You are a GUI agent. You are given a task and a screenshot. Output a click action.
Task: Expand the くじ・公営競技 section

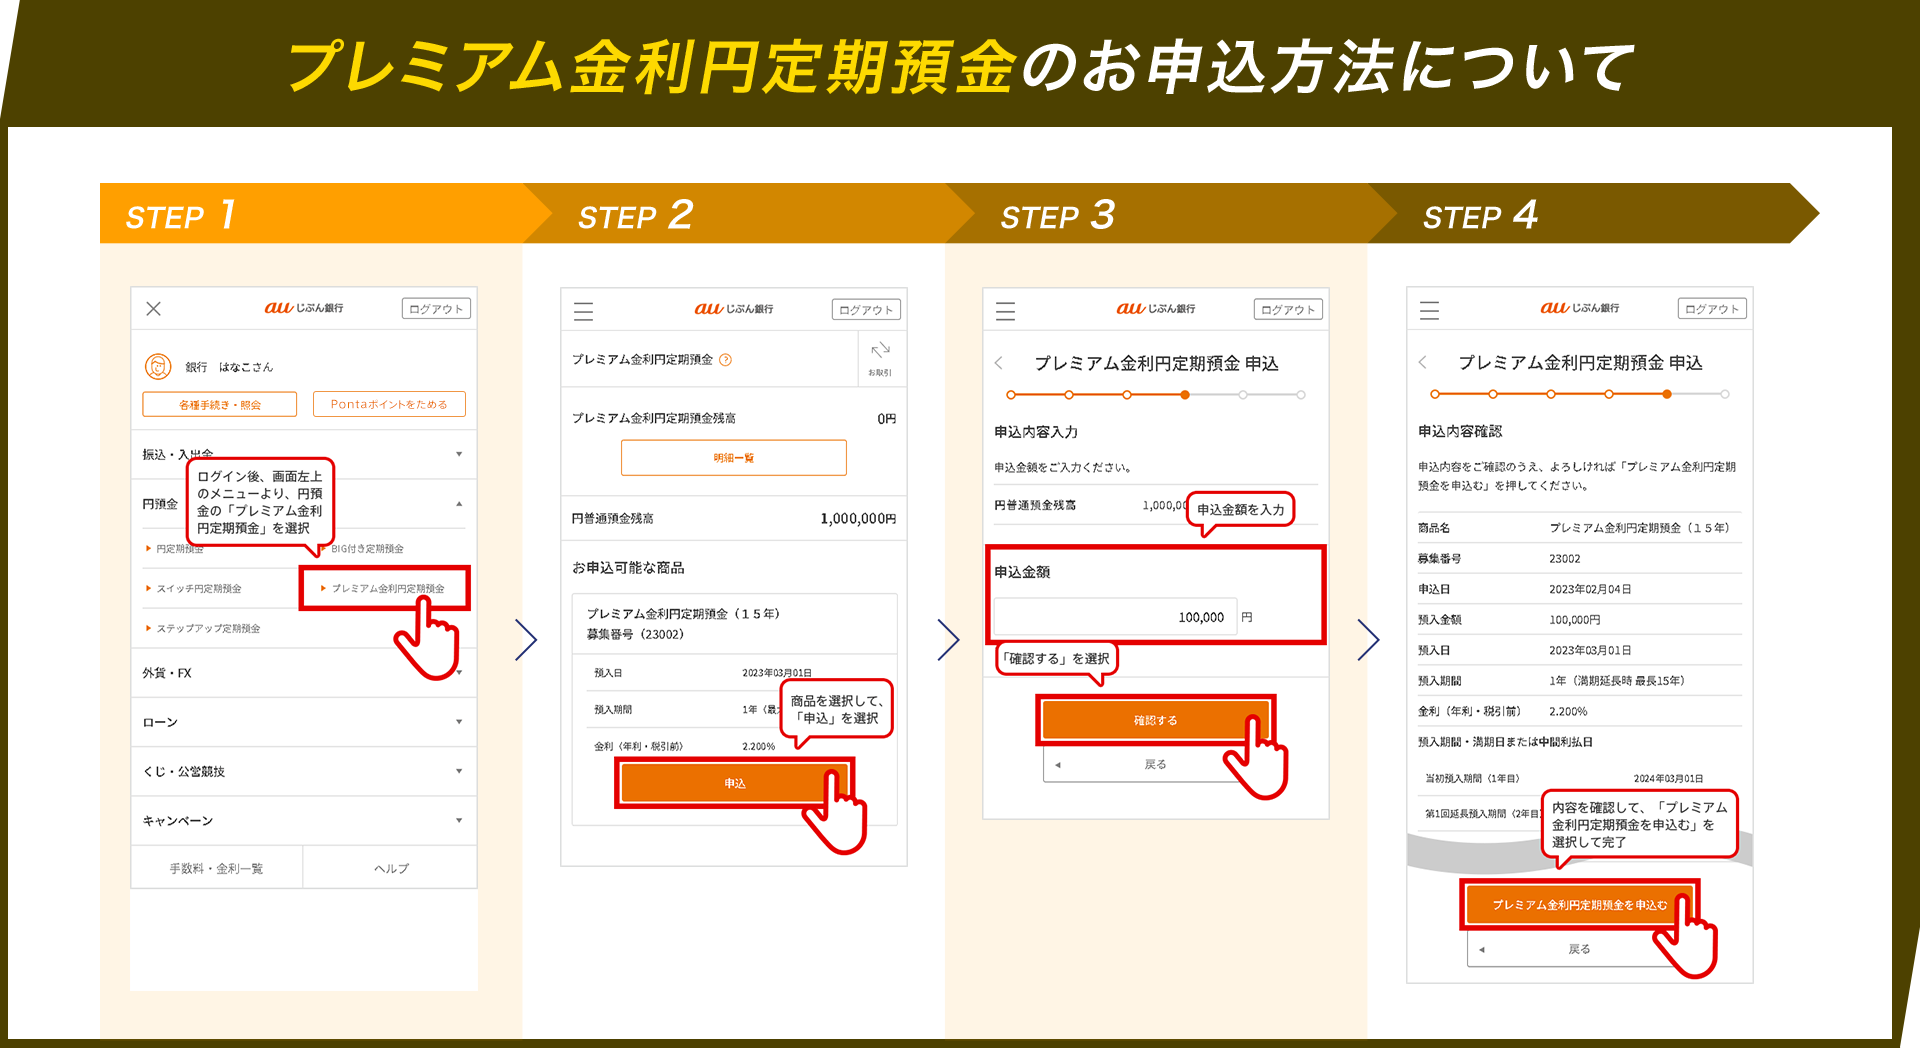(x=303, y=771)
